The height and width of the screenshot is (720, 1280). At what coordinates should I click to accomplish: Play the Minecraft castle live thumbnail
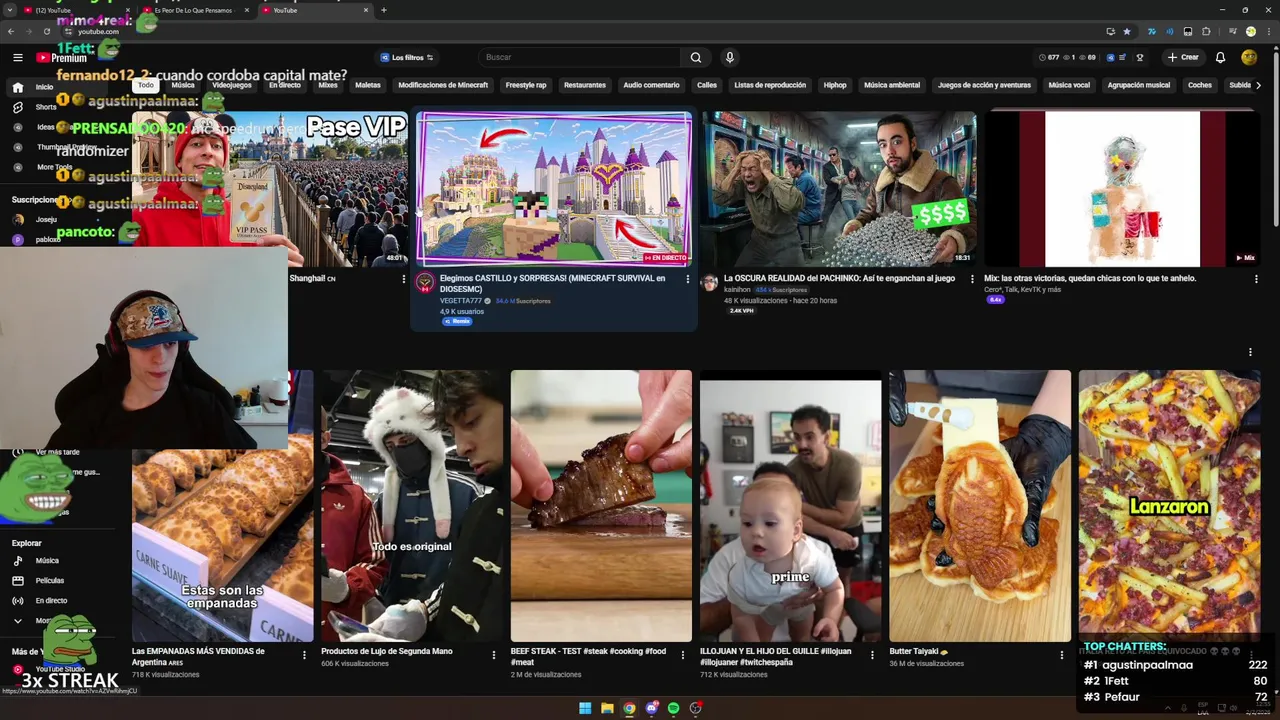pyautogui.click(x=554, y=189)
